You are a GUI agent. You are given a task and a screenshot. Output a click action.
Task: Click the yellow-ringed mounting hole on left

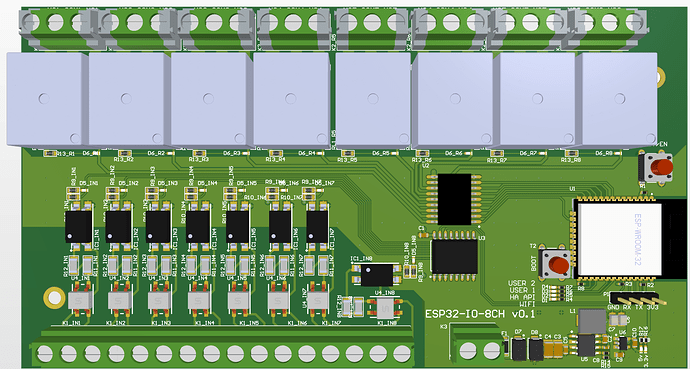54,298
